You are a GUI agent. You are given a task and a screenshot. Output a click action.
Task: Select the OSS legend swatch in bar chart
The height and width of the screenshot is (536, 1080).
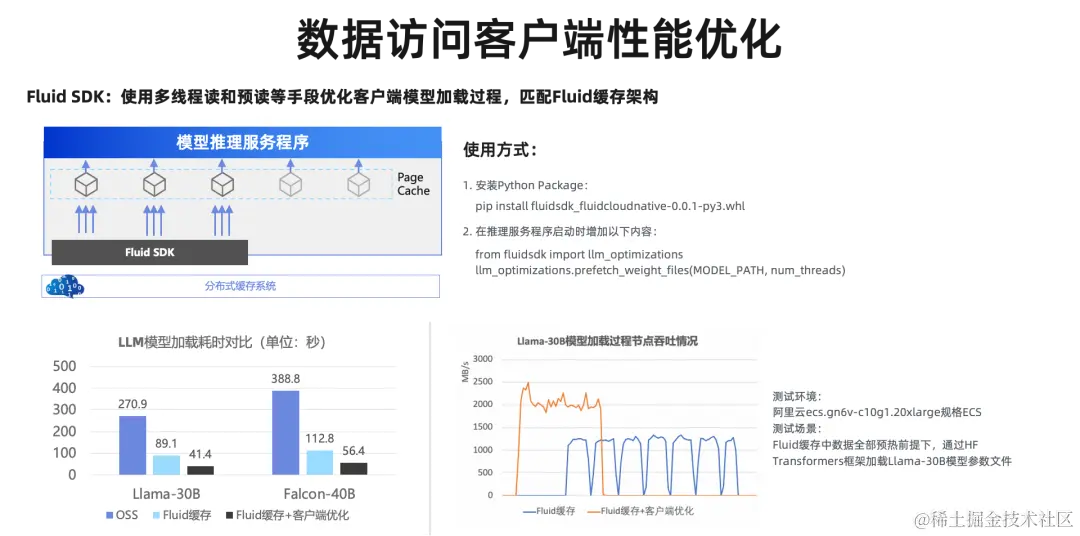tap(110, 515)
